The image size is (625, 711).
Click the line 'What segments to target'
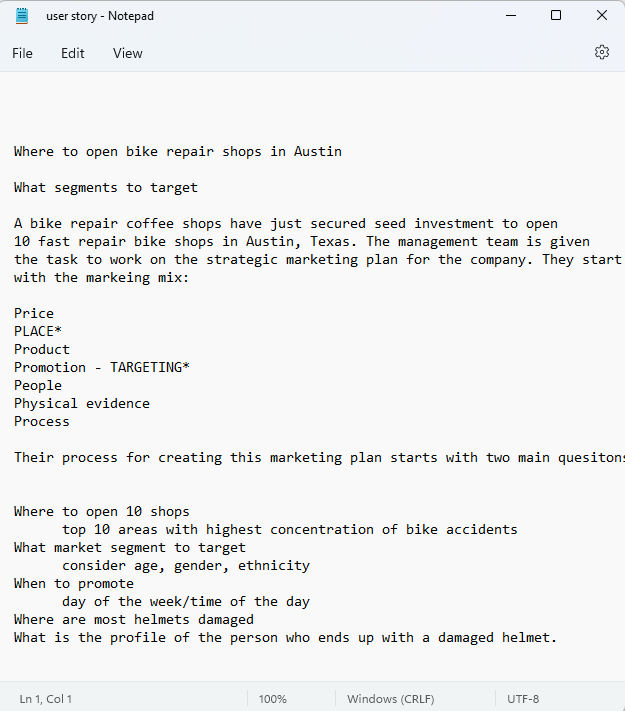point(106,188)
